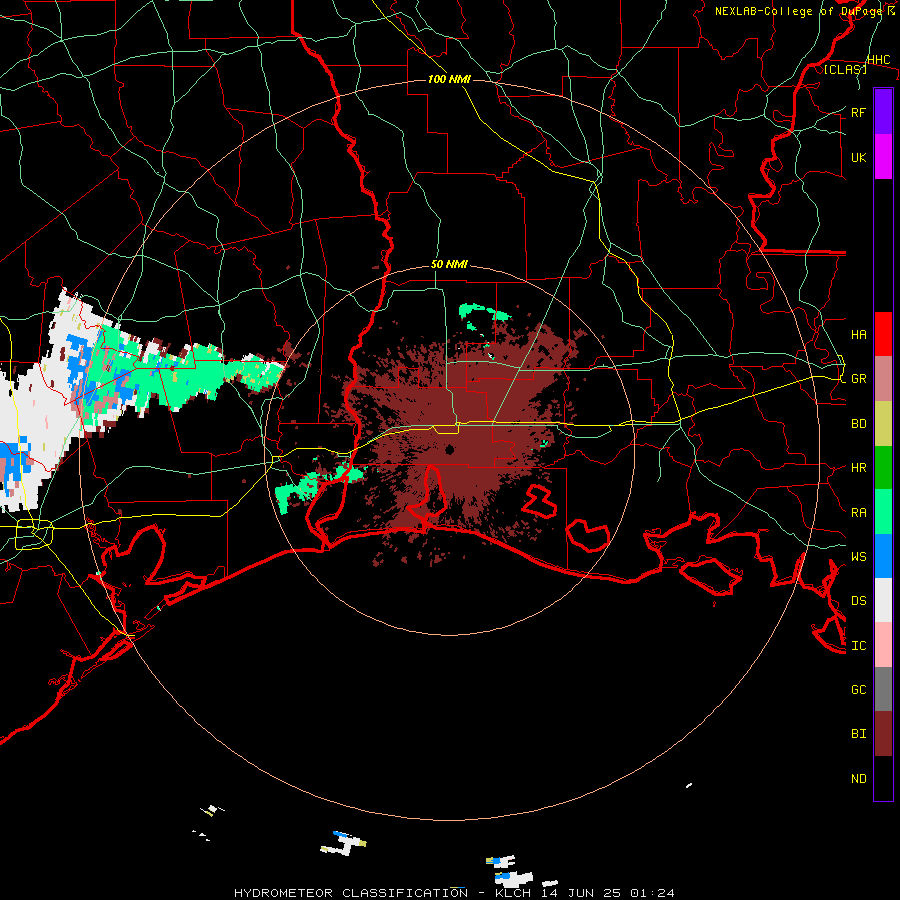The image size is (900, 900).
Task: Click the HR legend label
Action: [x=858, y=468]
